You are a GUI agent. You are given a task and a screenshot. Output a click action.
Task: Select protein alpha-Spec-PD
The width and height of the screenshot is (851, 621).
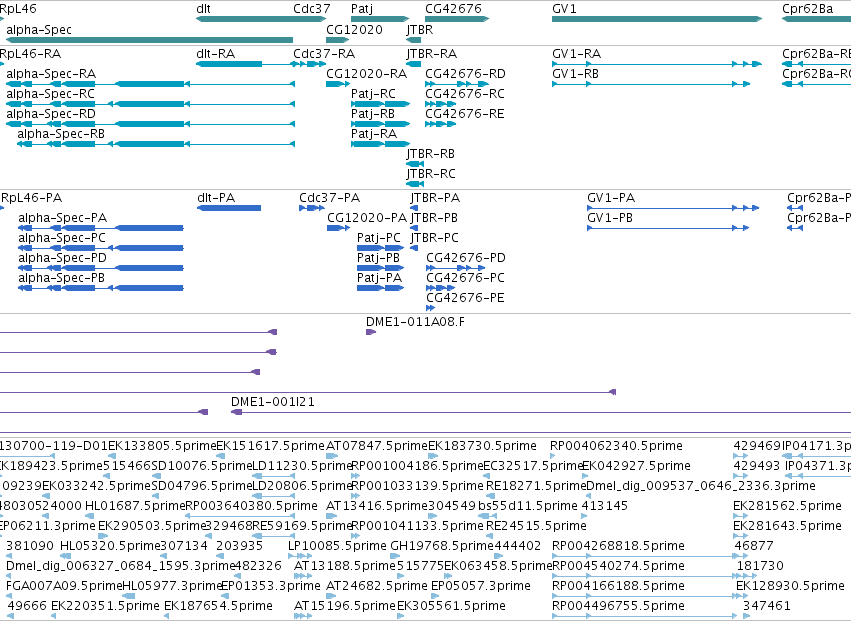click(100, 268)
